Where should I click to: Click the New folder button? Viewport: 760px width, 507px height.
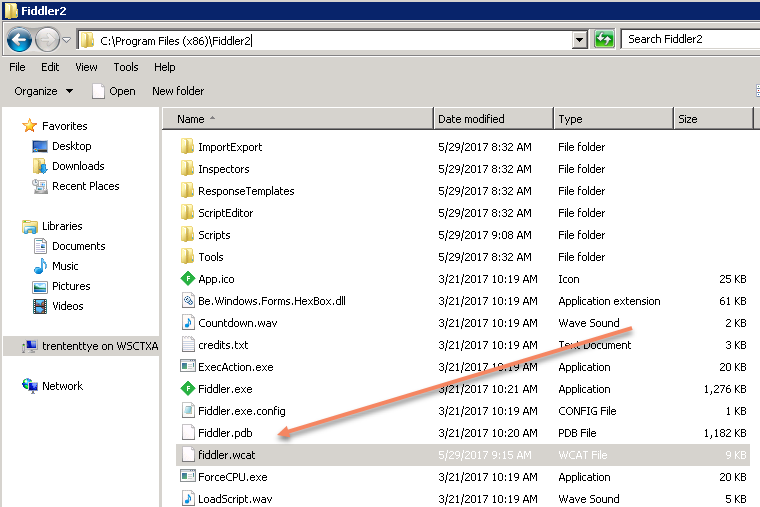pos(178,91)
